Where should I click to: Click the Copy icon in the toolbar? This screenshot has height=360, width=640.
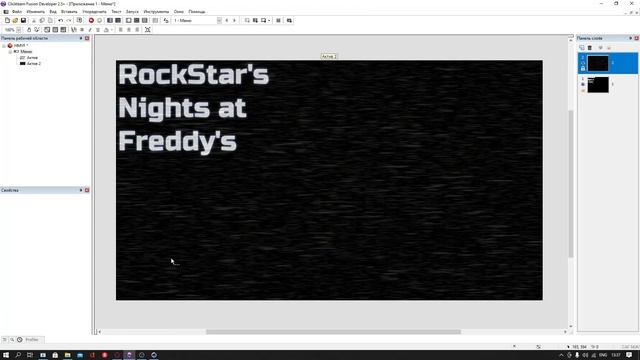tap(42, 20)
